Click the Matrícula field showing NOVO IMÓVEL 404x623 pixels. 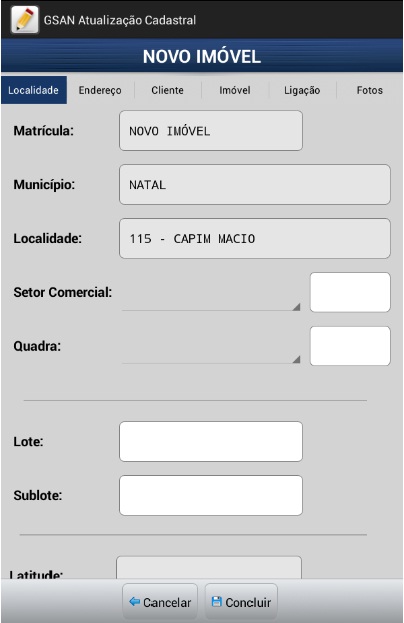(x=211, y=131)
